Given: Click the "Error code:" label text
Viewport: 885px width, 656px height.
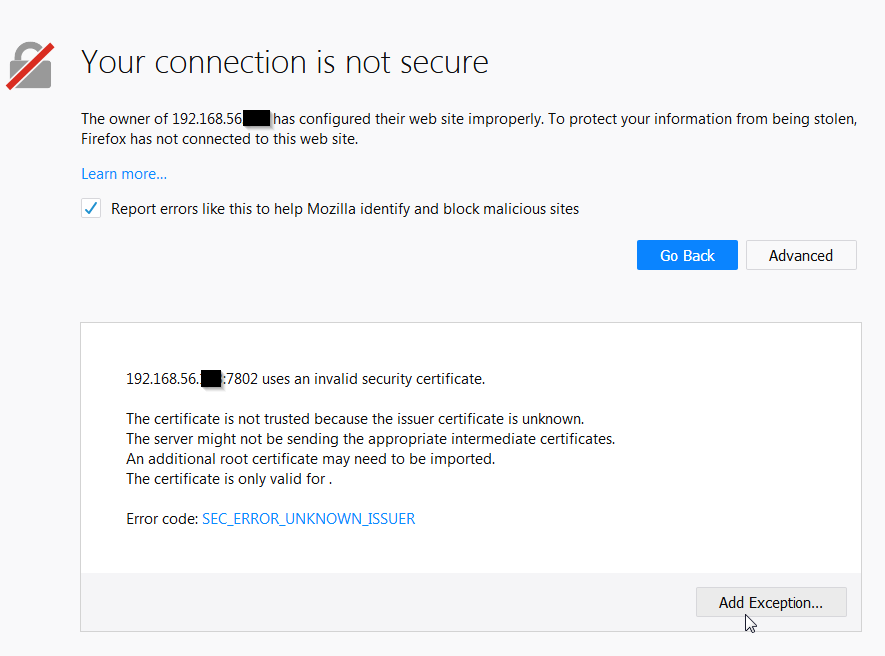Looking at the screenshot, I should (162, 519).
